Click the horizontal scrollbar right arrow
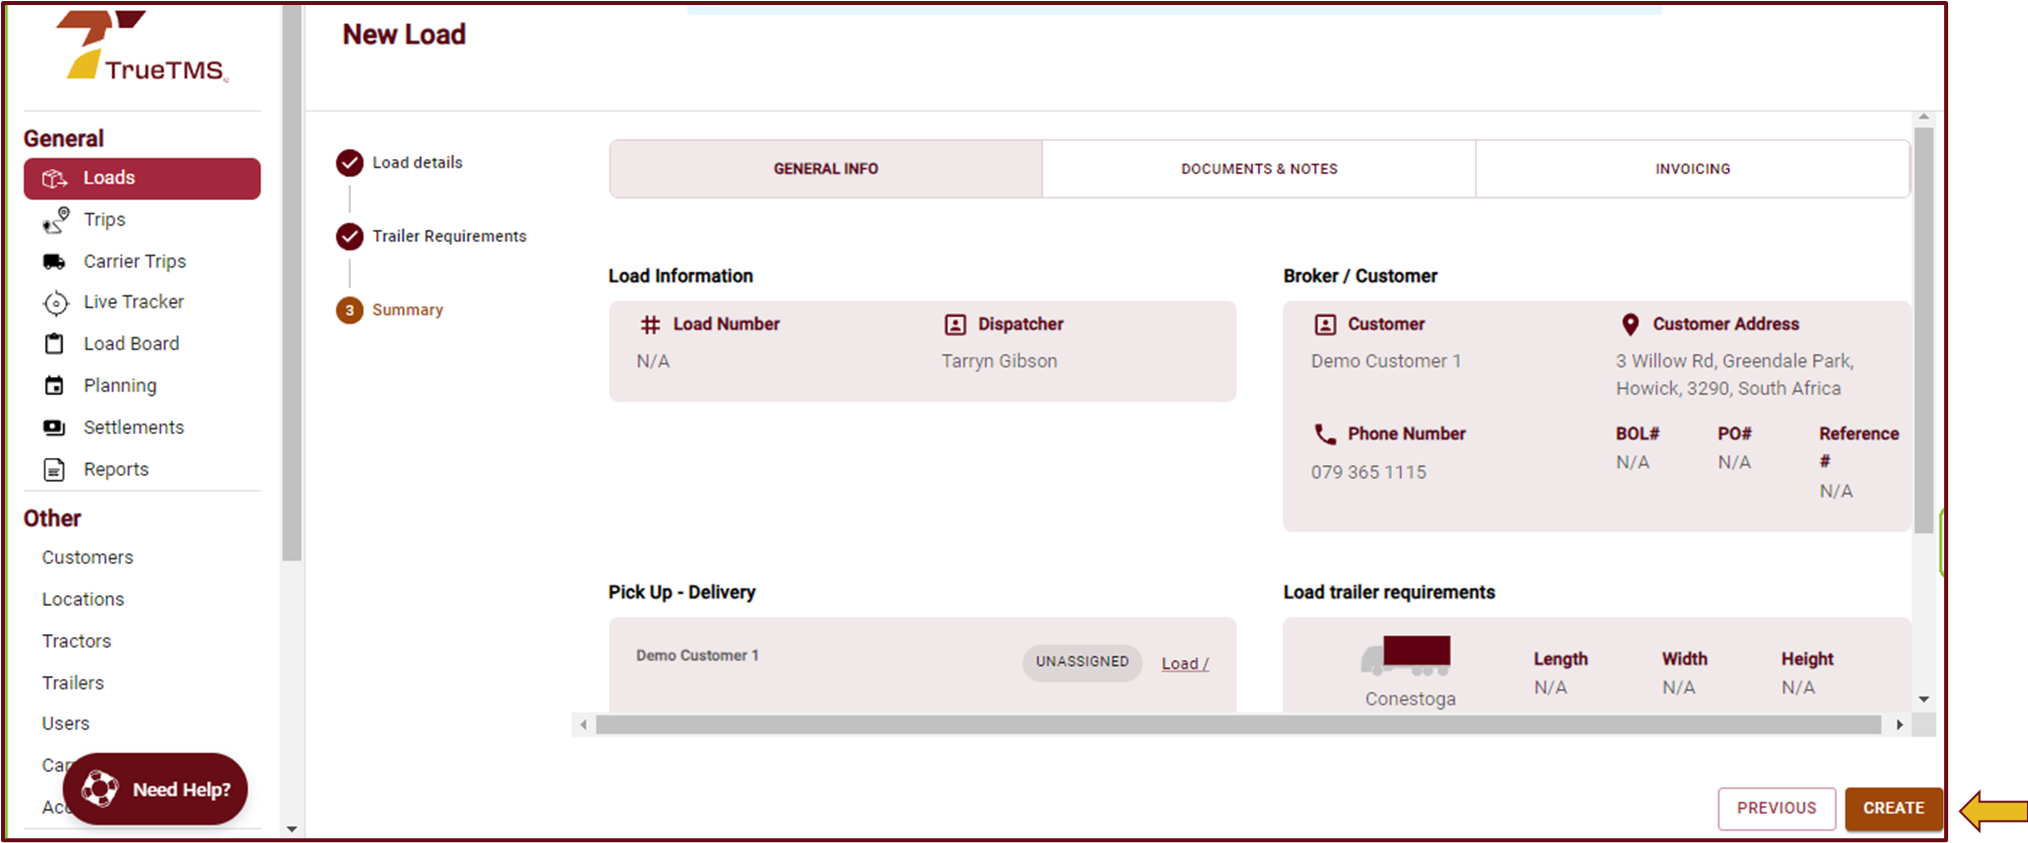Viewport: 2028px width, 843px height. coord(1899,725)
